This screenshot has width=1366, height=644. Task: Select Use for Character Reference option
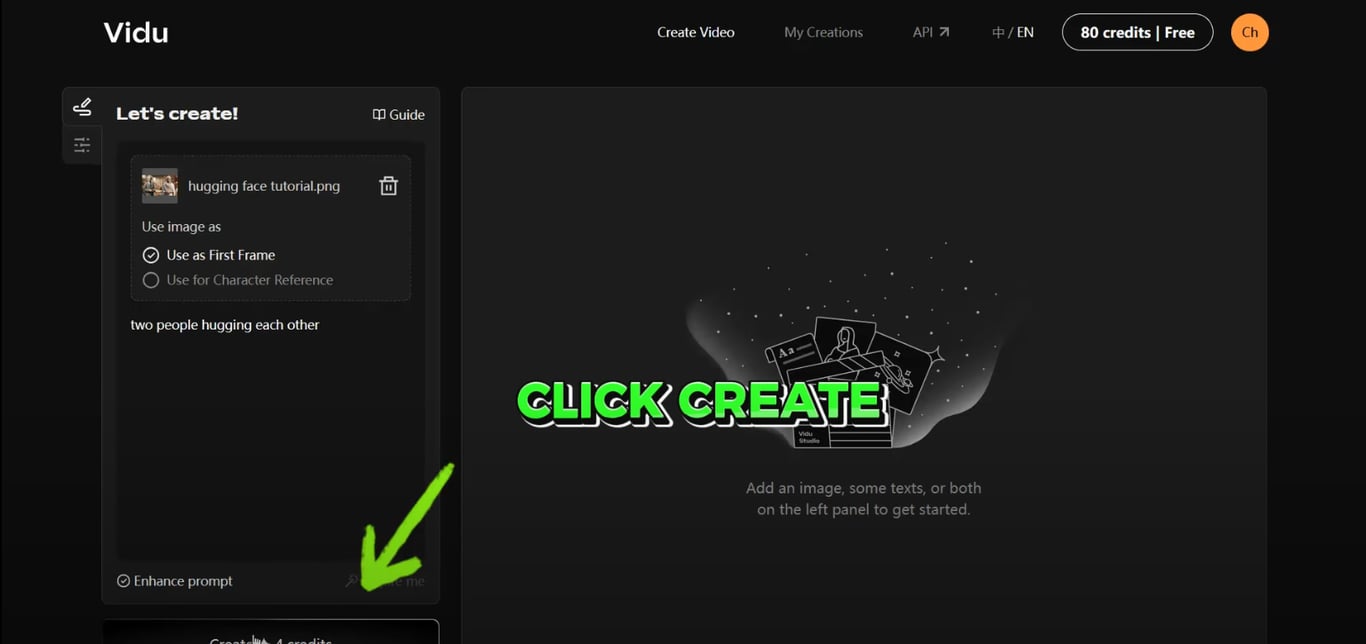[238, 280]
